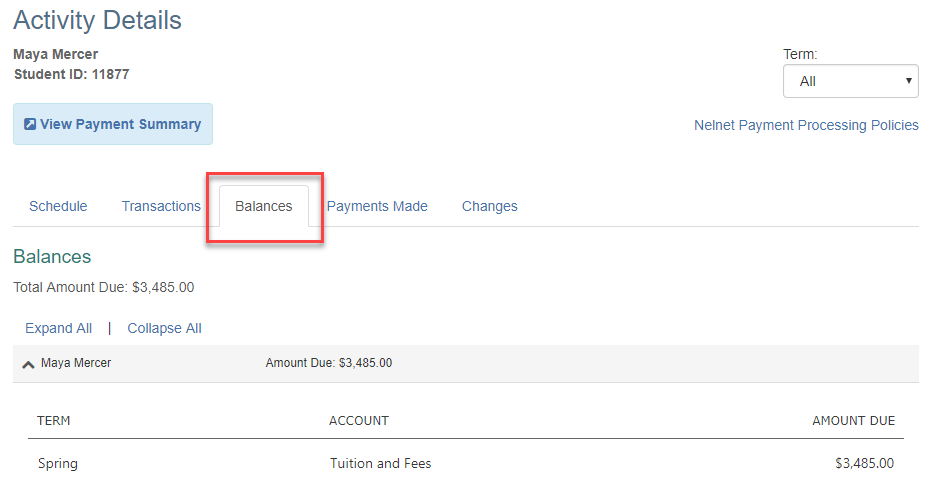The width and height of the screenshot is (934, 497).
Task: Click the Total Amount Due text
Action: 104,287
